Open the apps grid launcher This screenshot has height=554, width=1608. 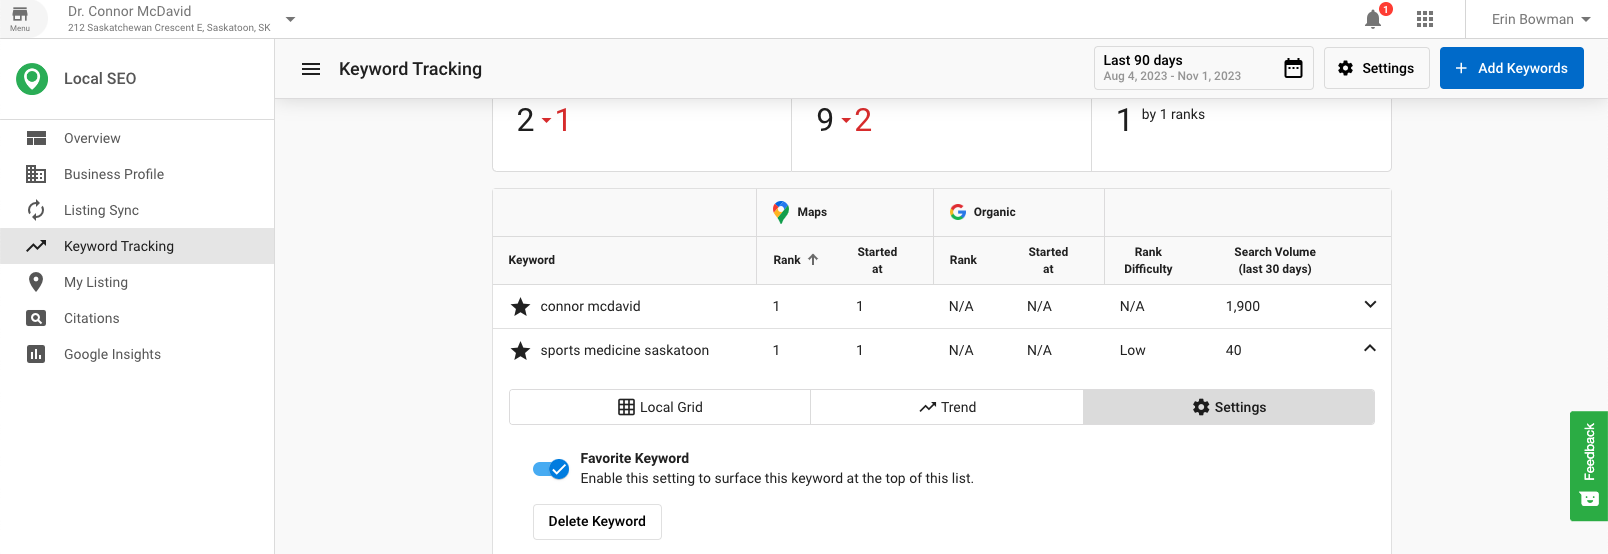[x=1425, y=19]
